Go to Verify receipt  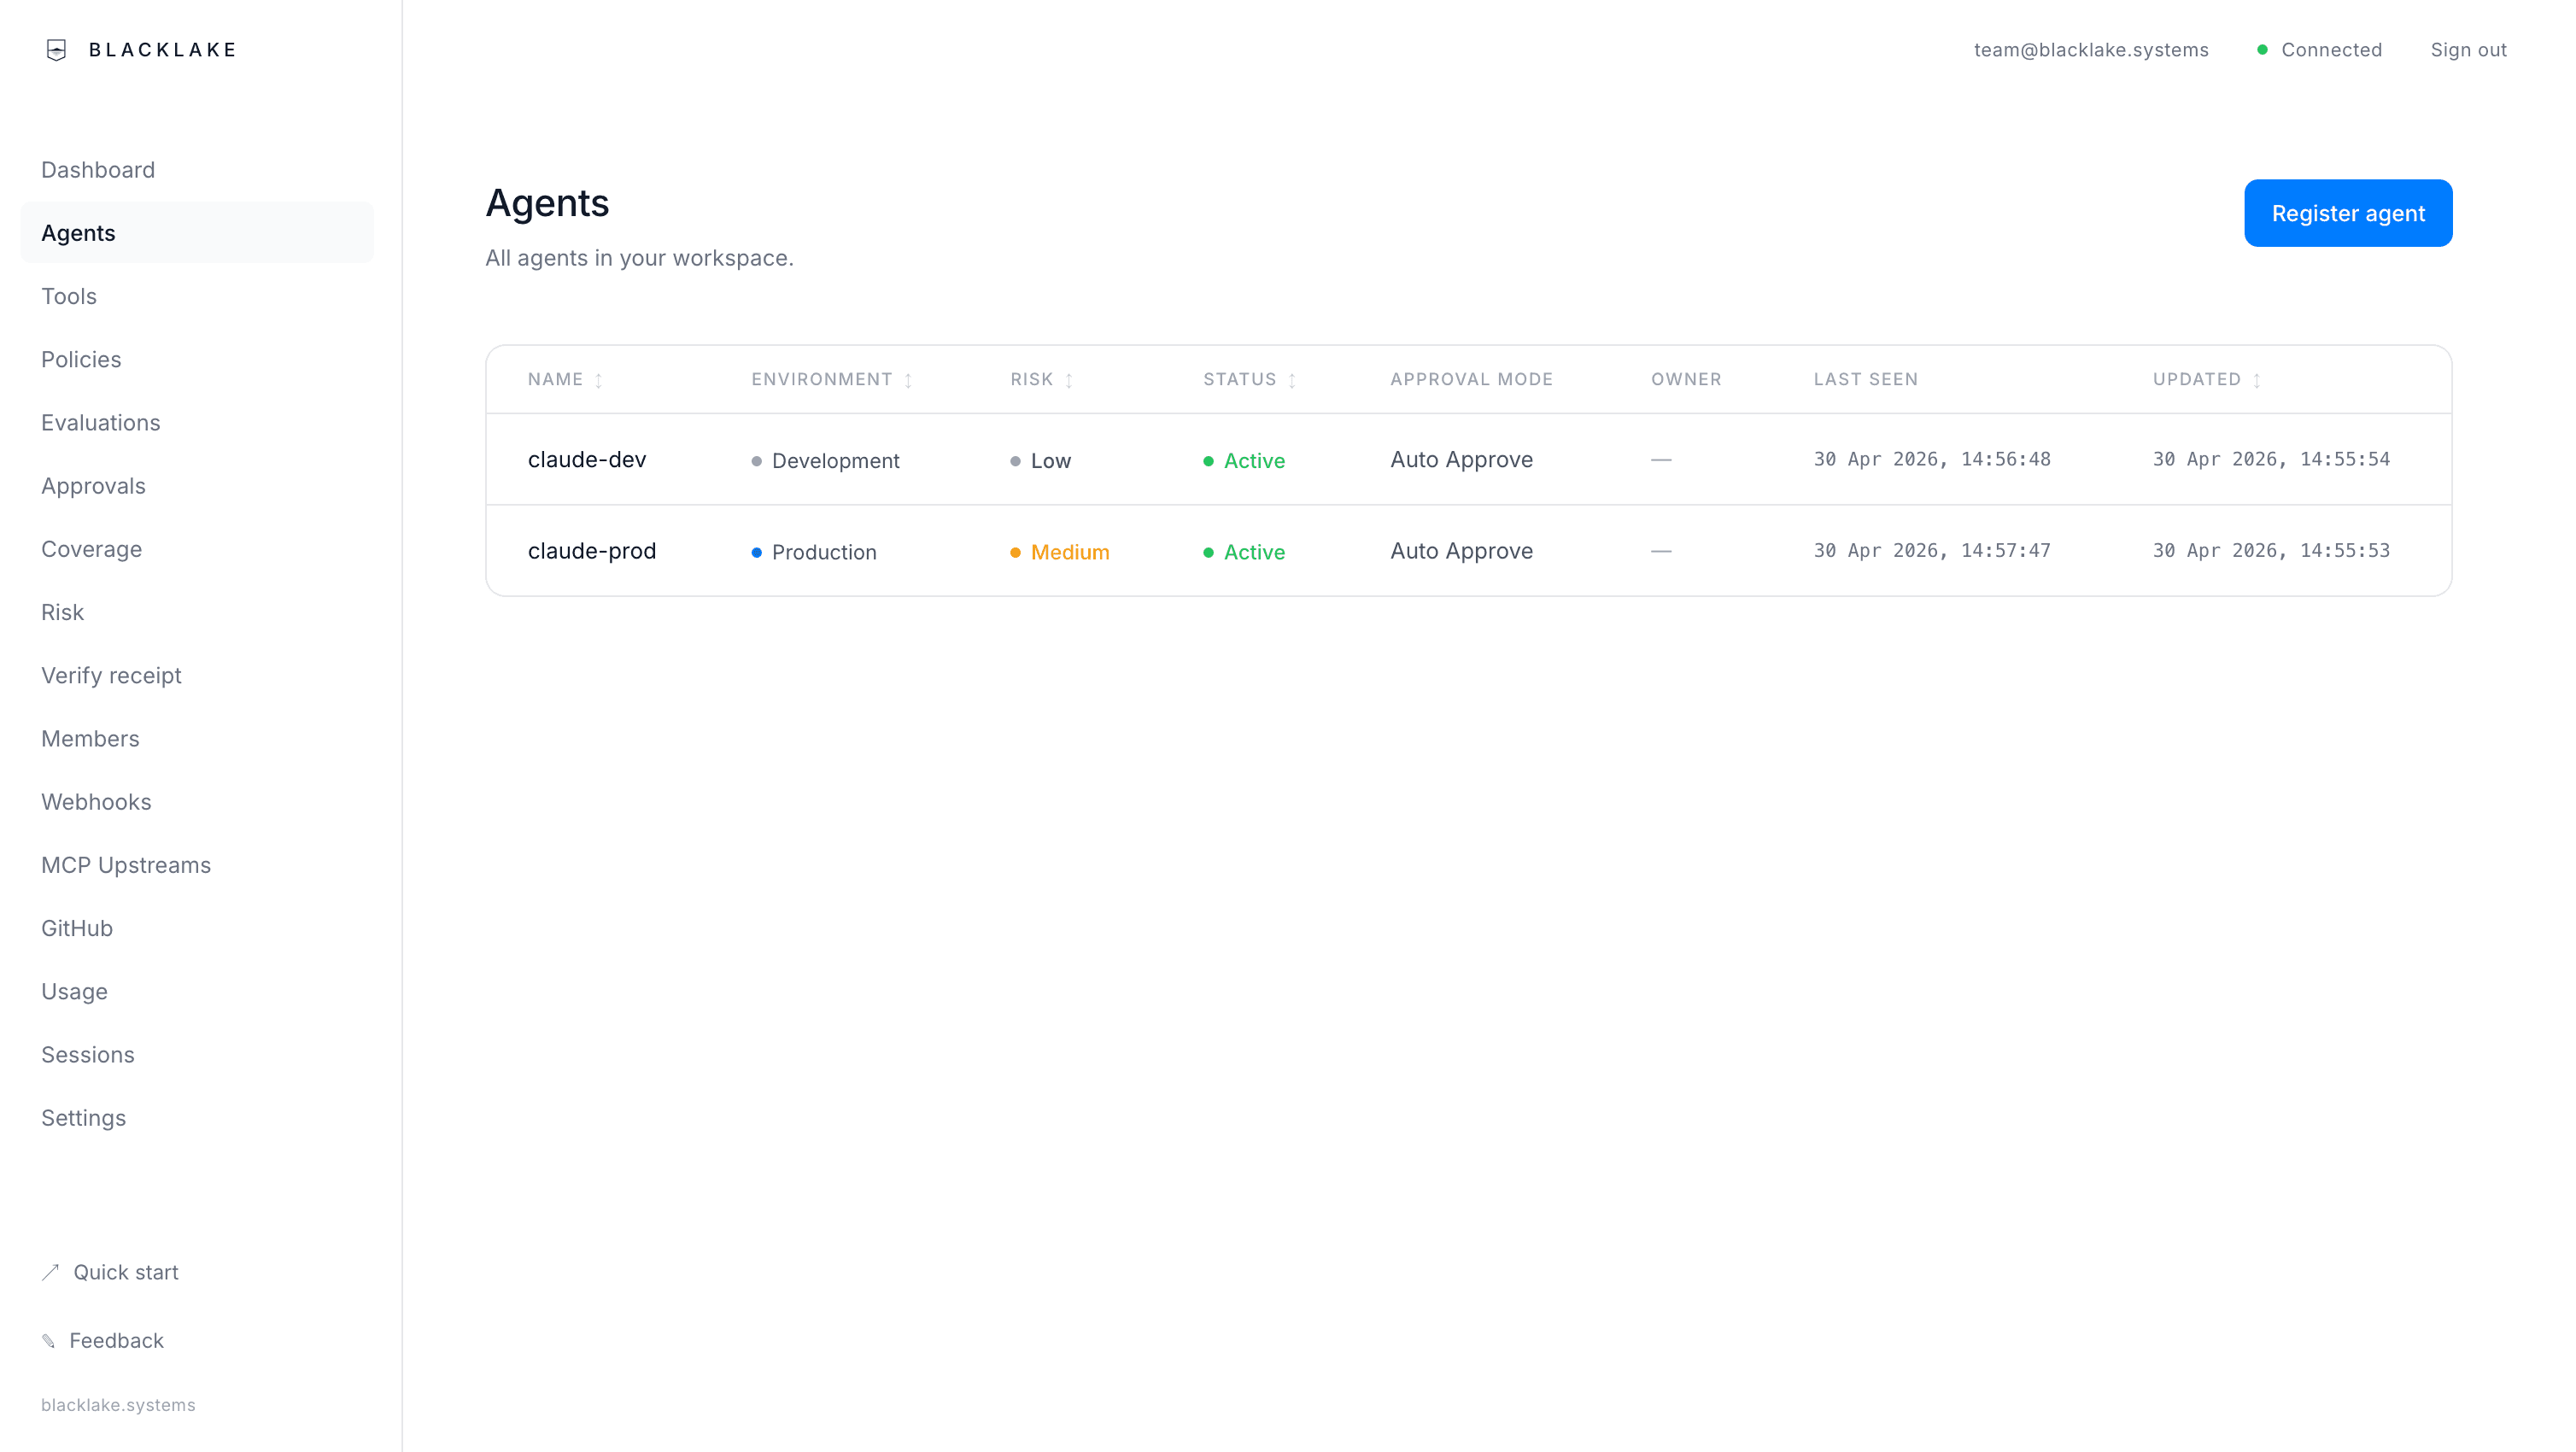(111, 675)
